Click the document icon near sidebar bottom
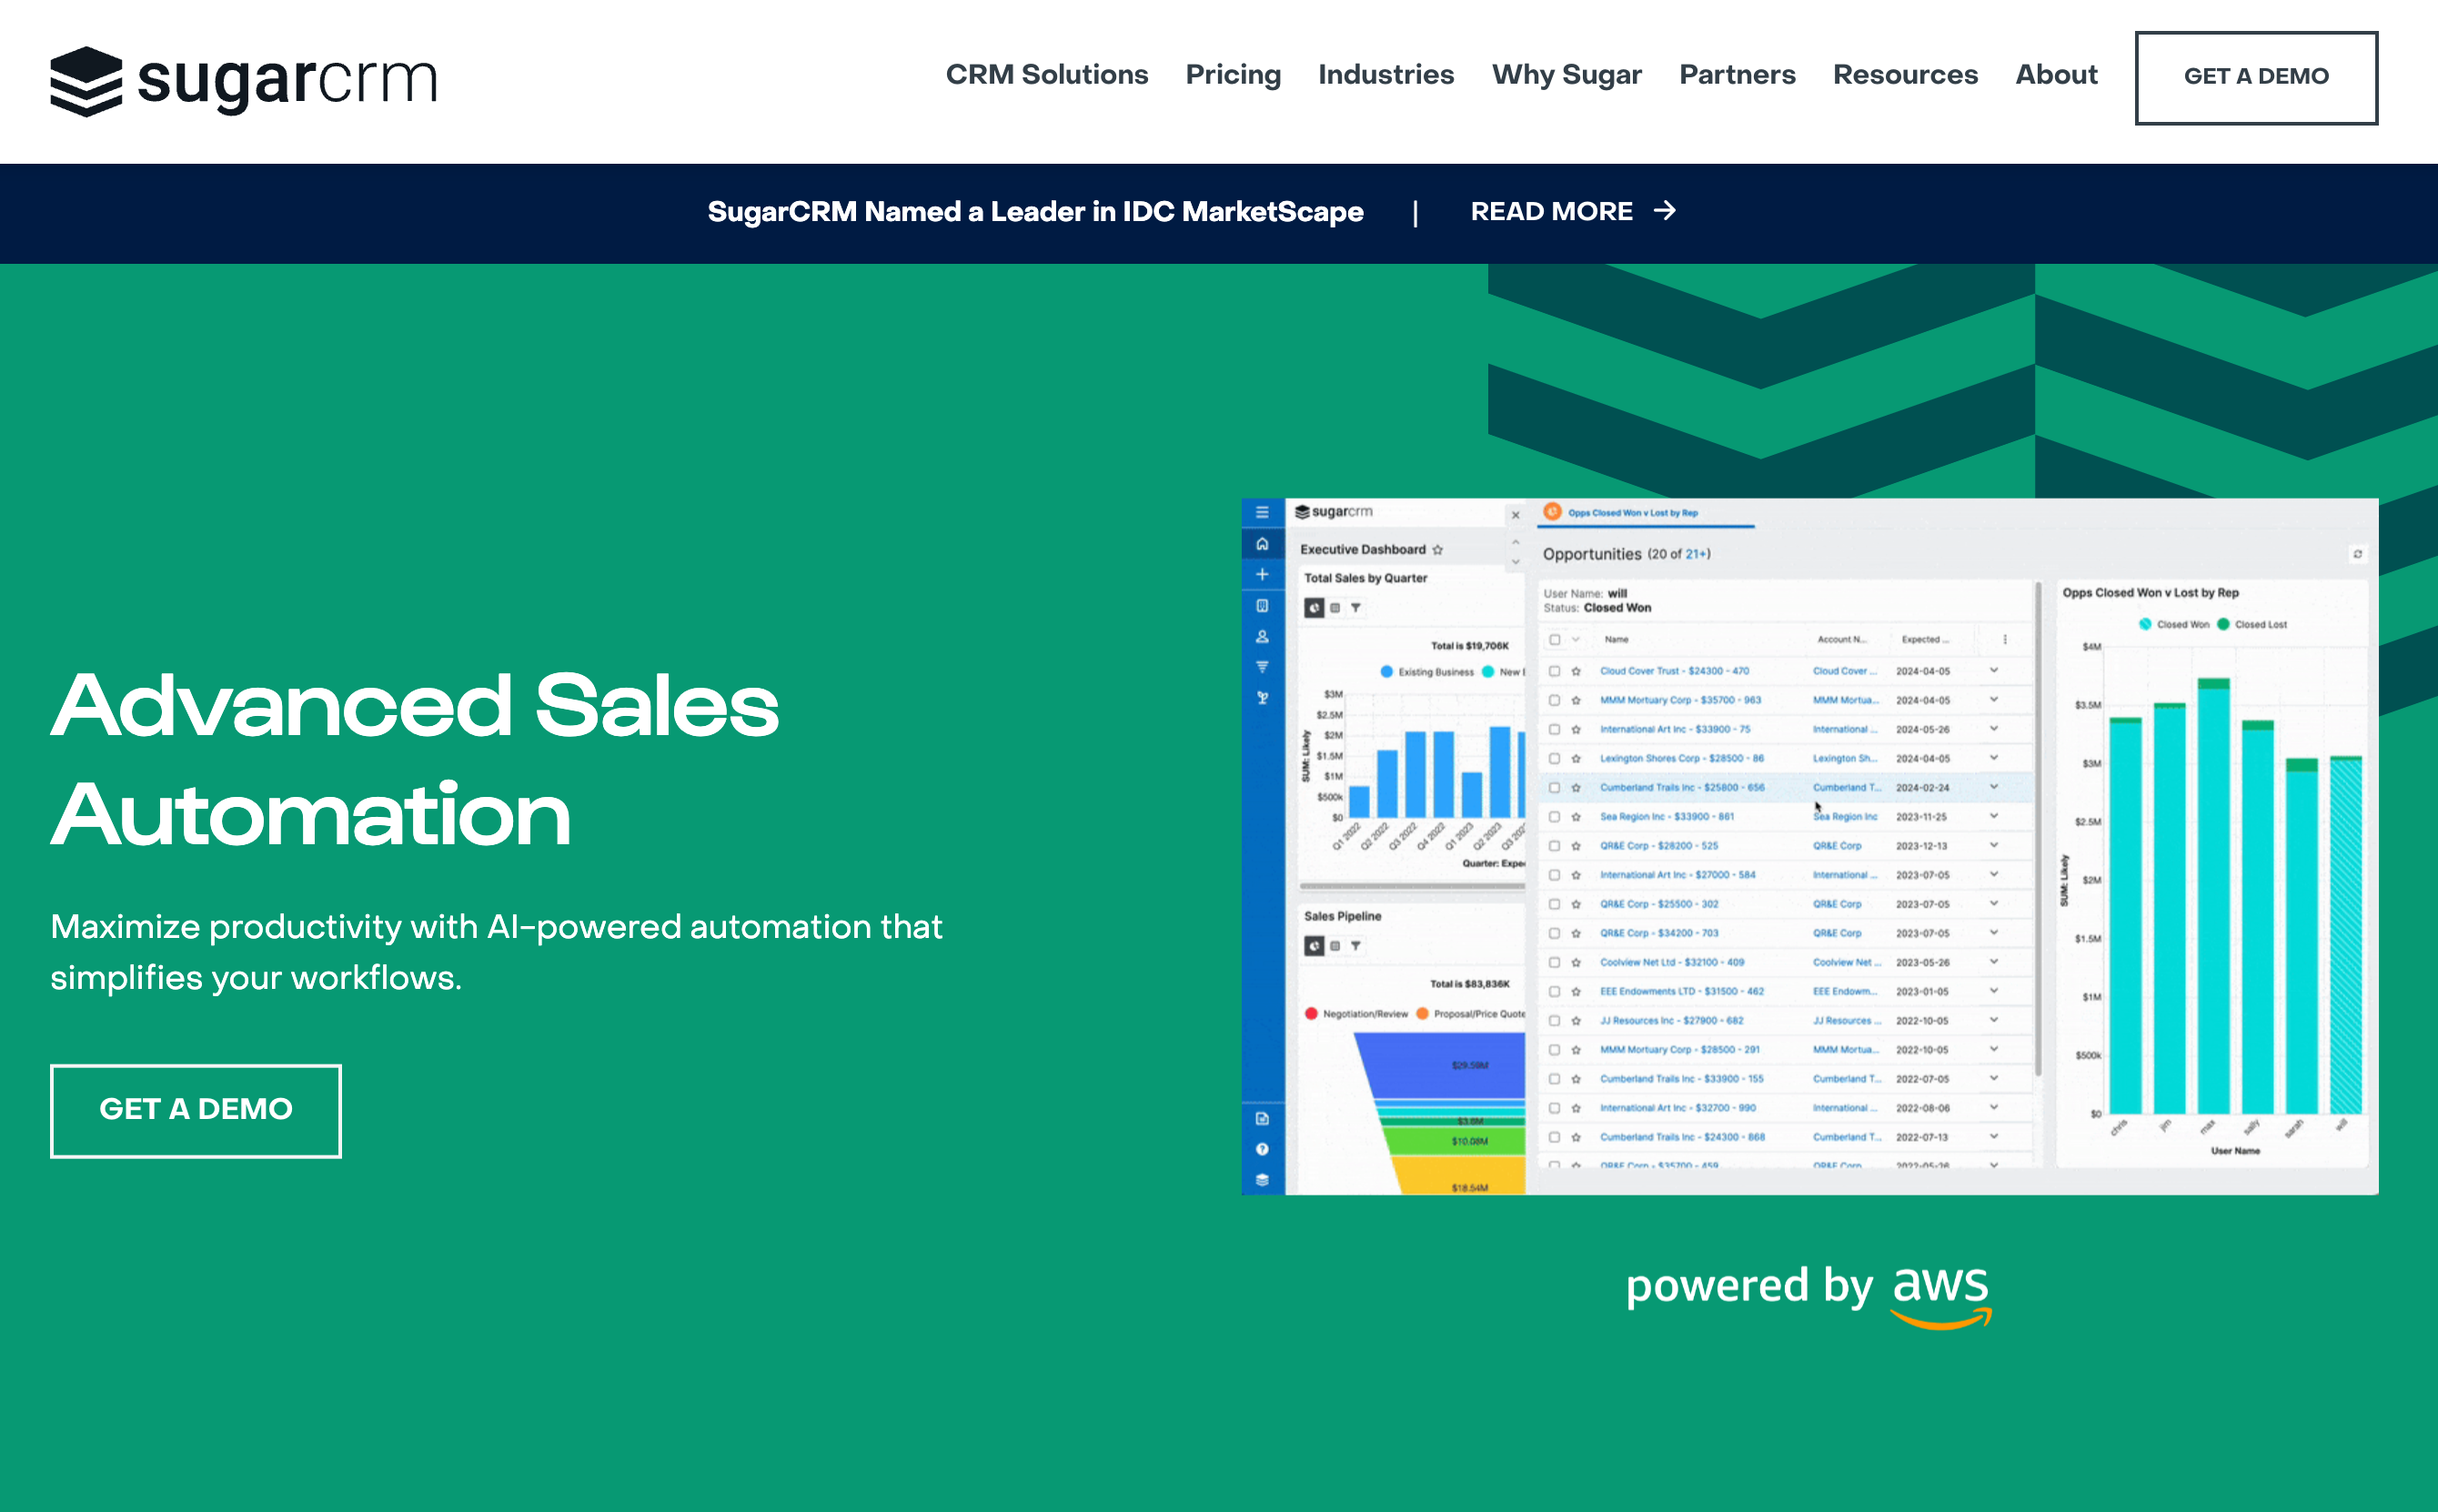 tap(1262, 1118)
